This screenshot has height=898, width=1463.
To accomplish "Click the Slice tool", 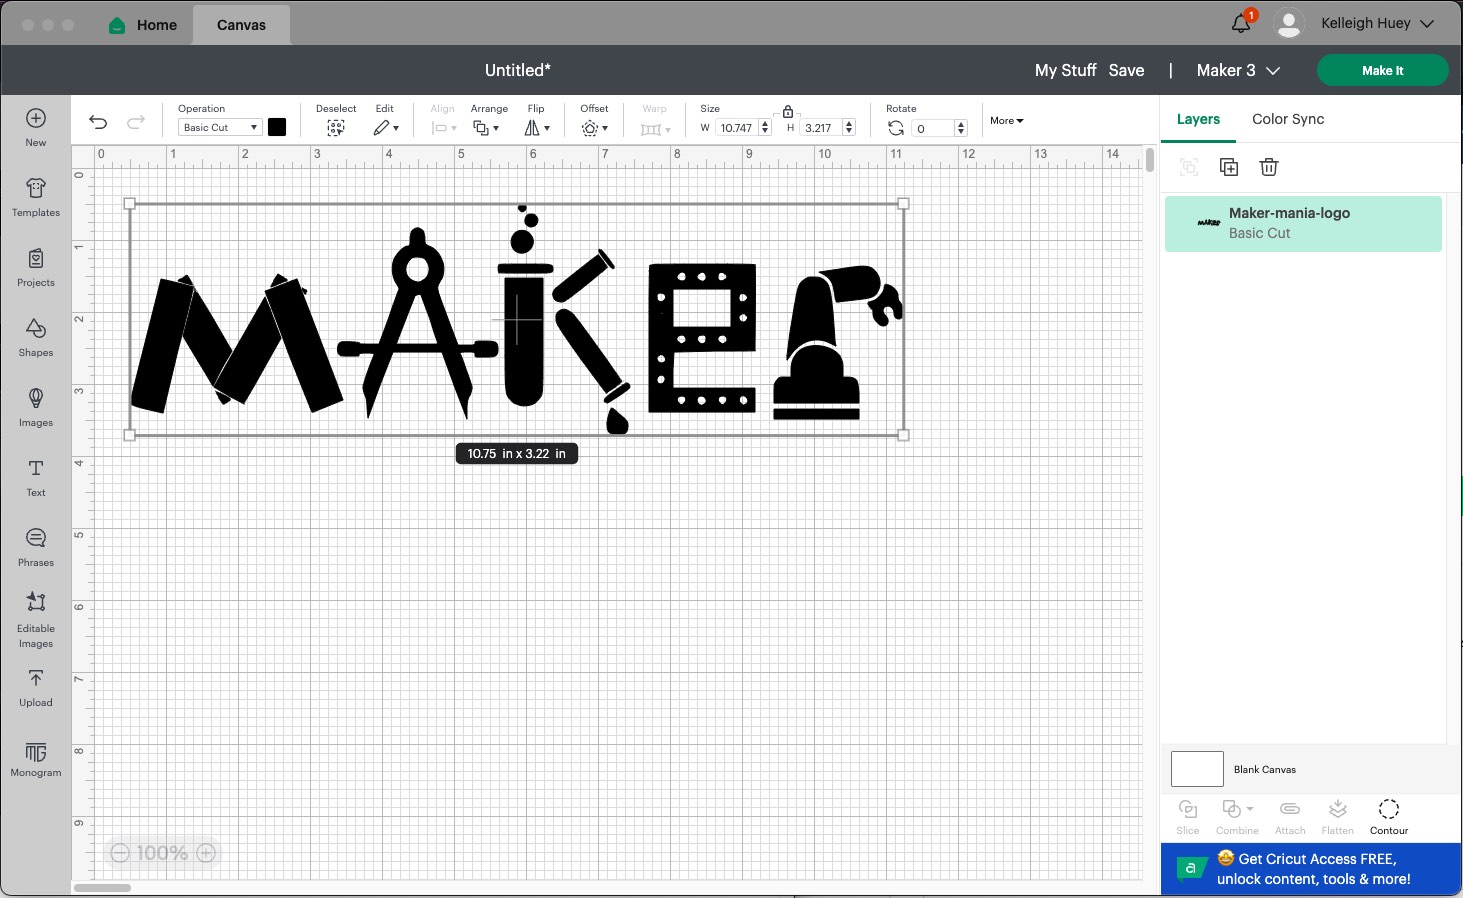I will (x=1188, y=816).
